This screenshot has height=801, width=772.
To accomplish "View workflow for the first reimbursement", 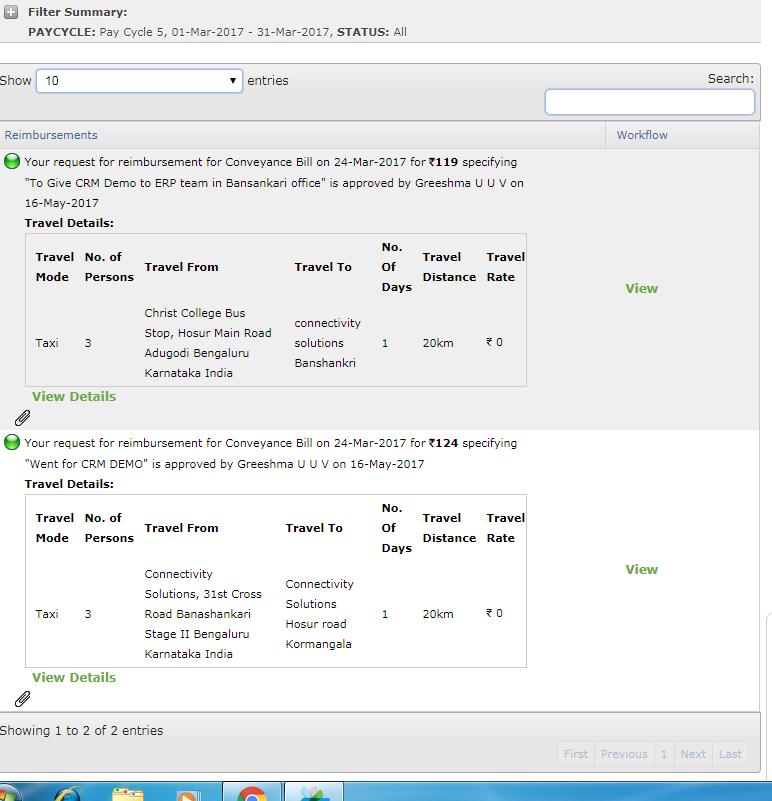I will (x=641, y=289).
